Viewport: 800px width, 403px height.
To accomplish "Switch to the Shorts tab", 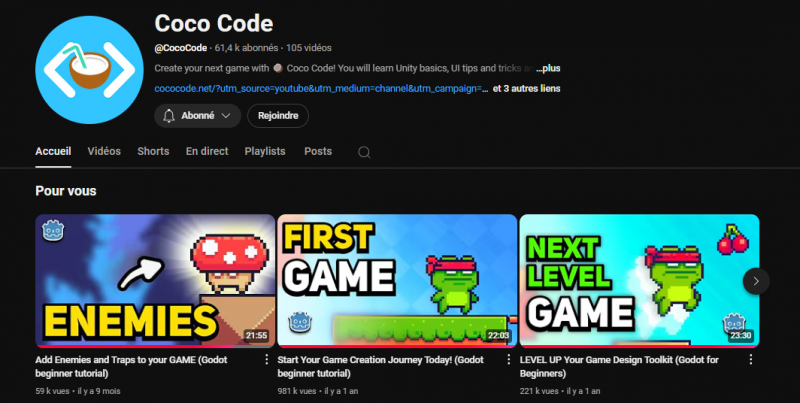I will (x=153, y=151).
